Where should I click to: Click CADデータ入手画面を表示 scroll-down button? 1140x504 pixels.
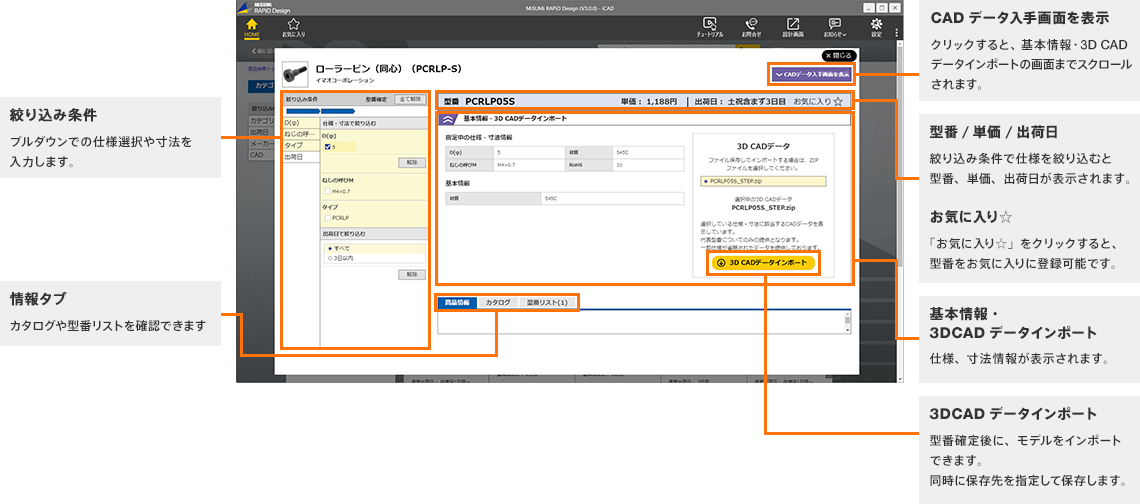(x=812, y=74)
